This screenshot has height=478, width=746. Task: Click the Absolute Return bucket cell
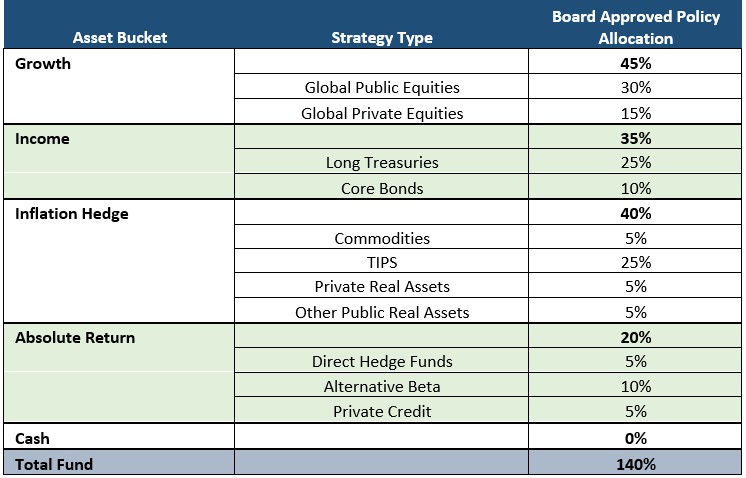click(x=119, y=373)
